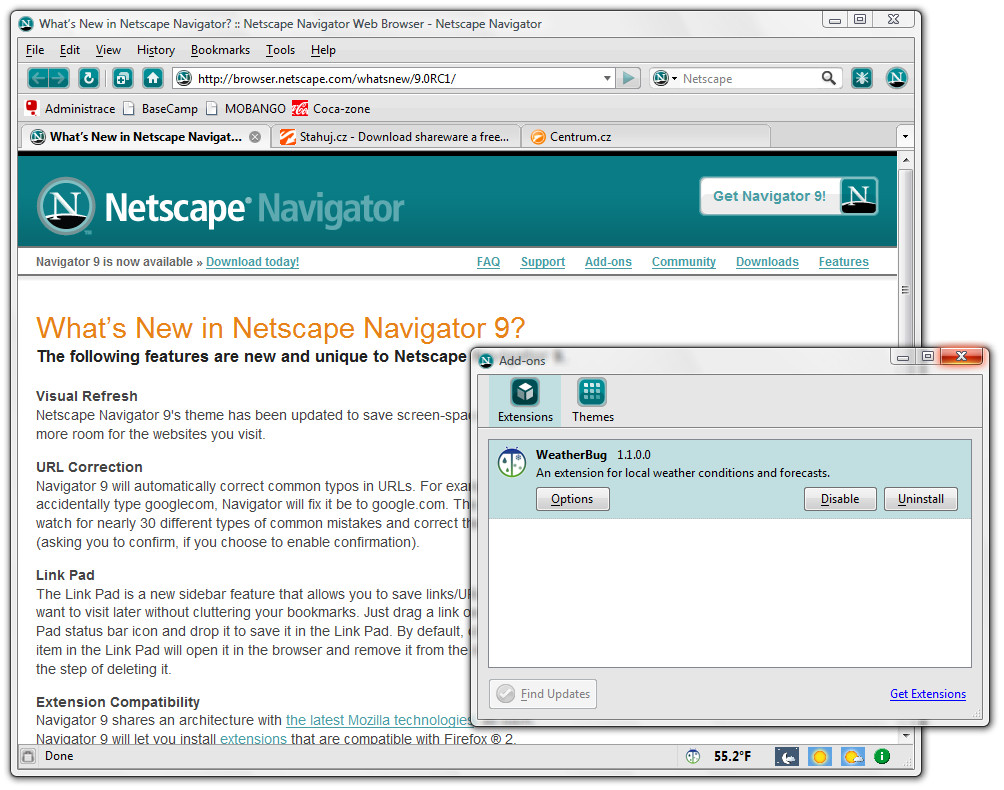Screen dimensions: 1004x790
Task: Open the search engine selector dropdown
Action: [665, 78]
